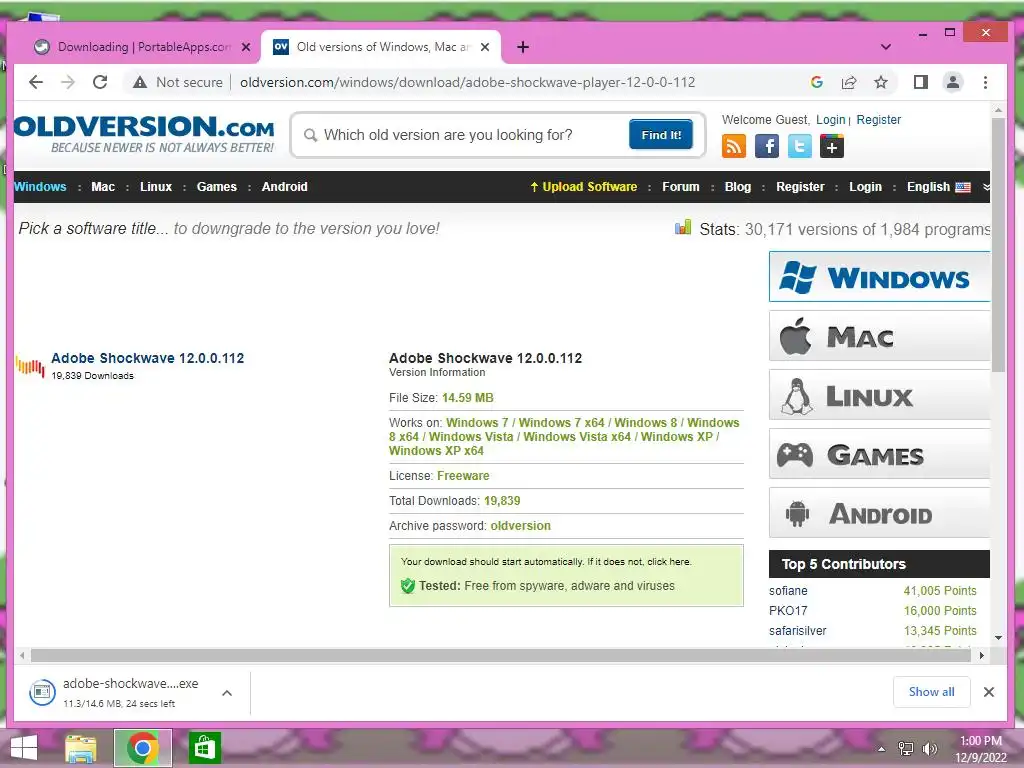
Task: Open File Explorer from the taskbar
Action: click(x=80, y=748)
